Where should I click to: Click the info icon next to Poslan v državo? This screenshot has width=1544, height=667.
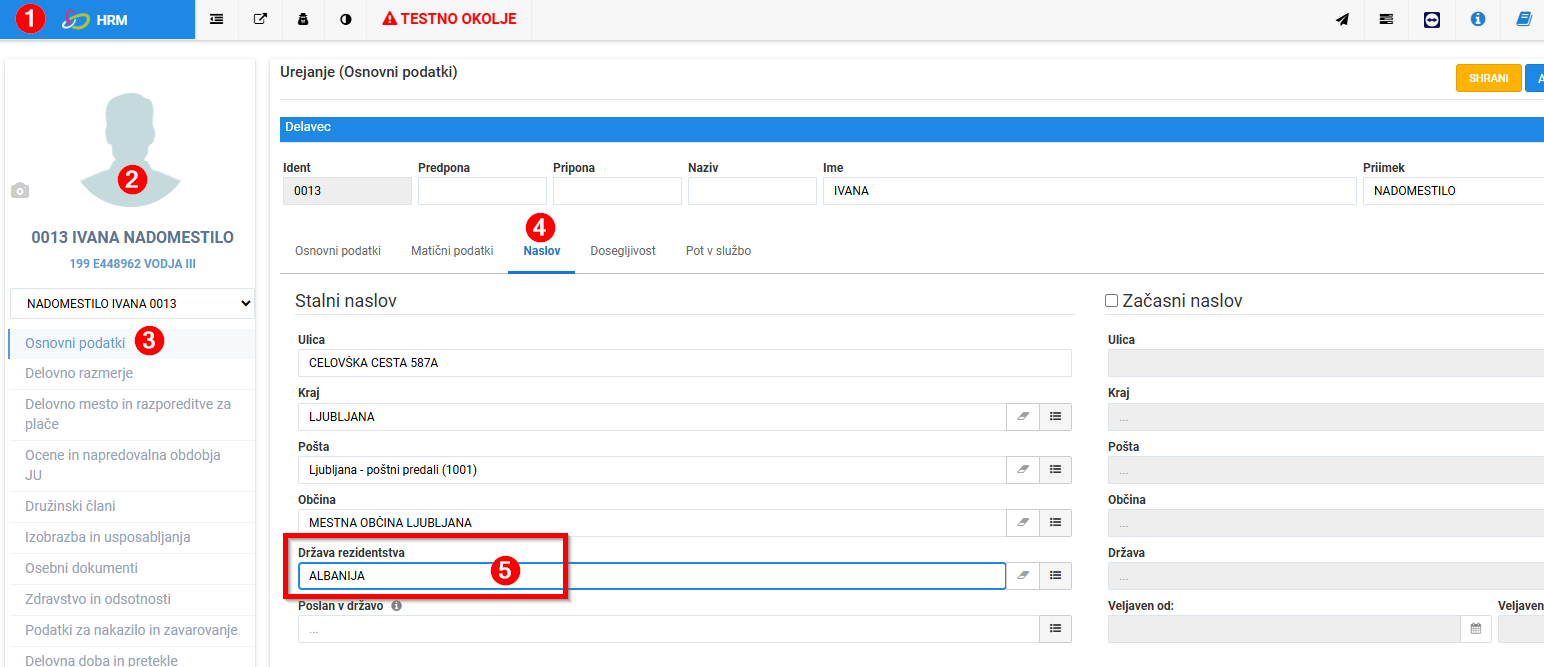coord(397,606)
